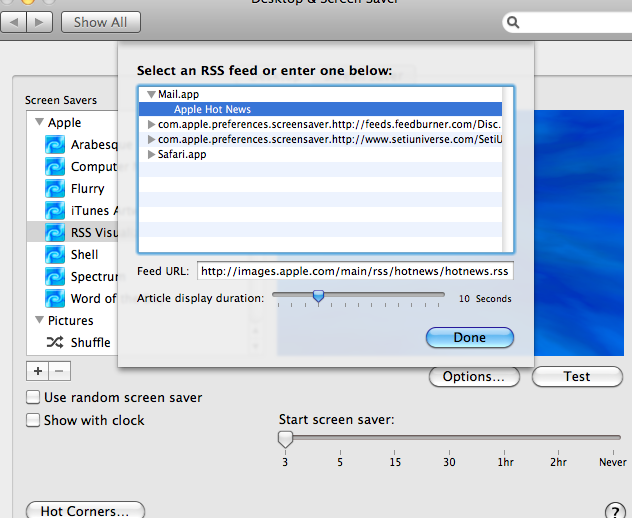Select the Shuffle pictures label
The width and height of the screenshot is (632, 518).
click(x=90, y=342)
